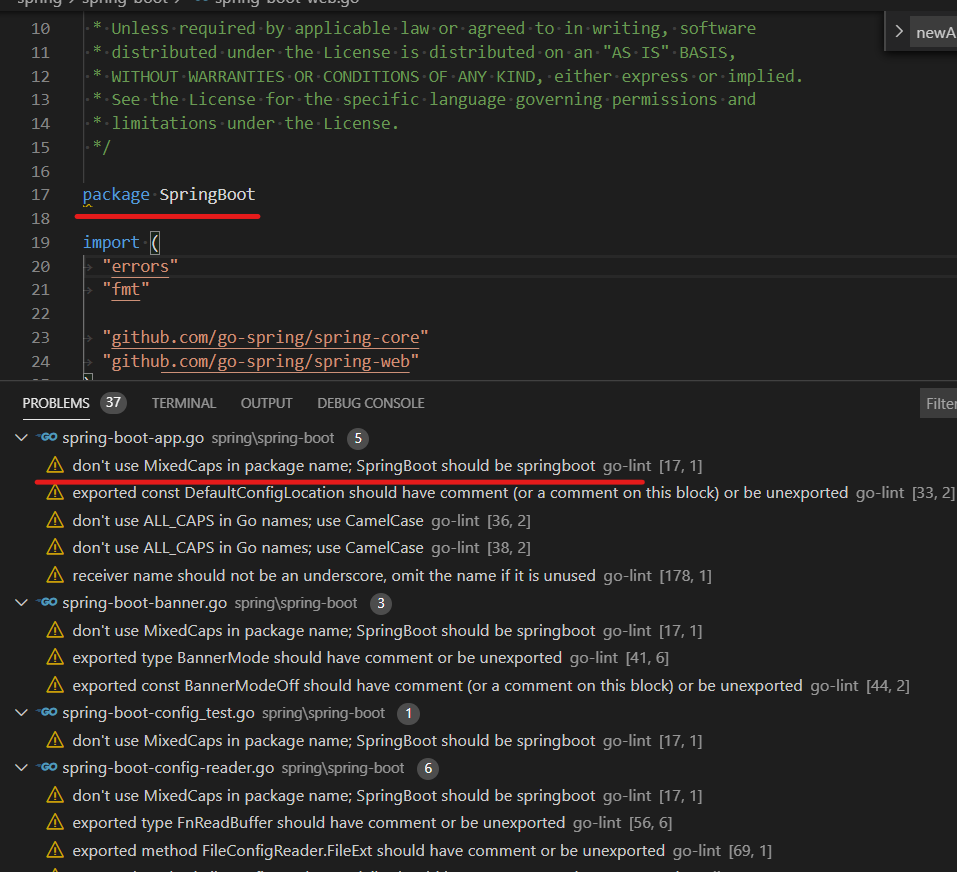957x872 pixels.
Task: Click the find widget search field
Action: tap(934, 32)
